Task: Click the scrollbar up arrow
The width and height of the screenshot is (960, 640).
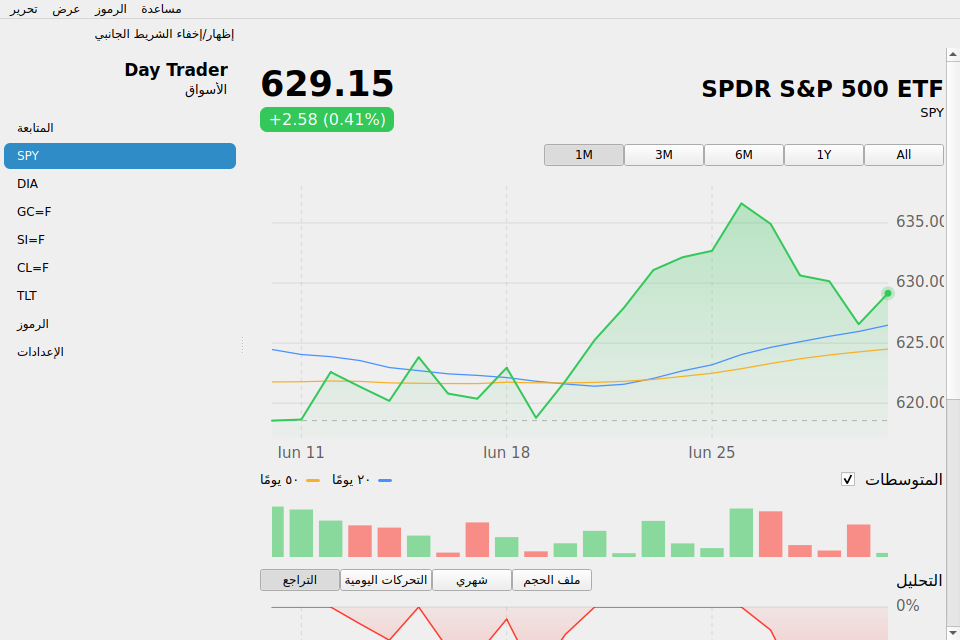Action: 953,55
